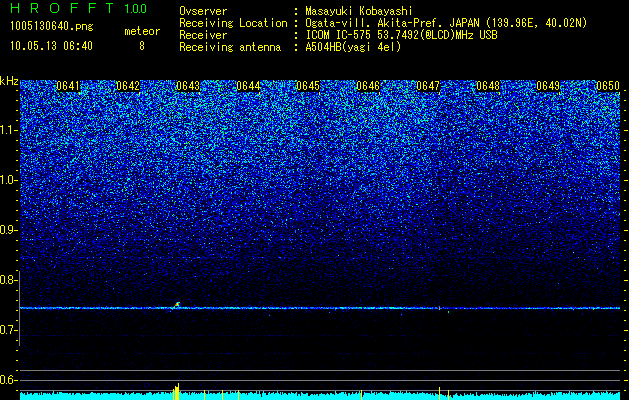Click the receiver ICOM IC-575 frequency text
The image size is (629, 400).
coord(401,35)
